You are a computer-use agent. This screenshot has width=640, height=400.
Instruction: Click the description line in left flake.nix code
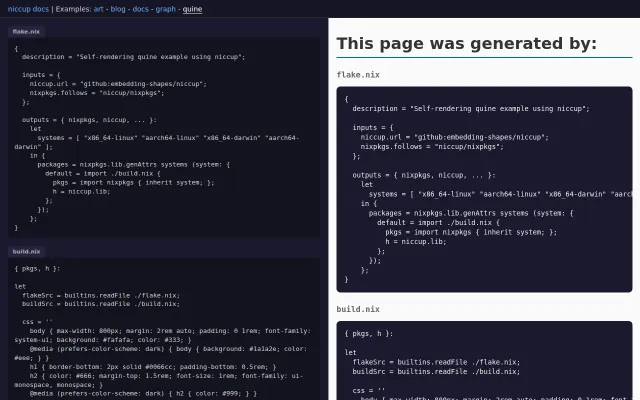133,57
